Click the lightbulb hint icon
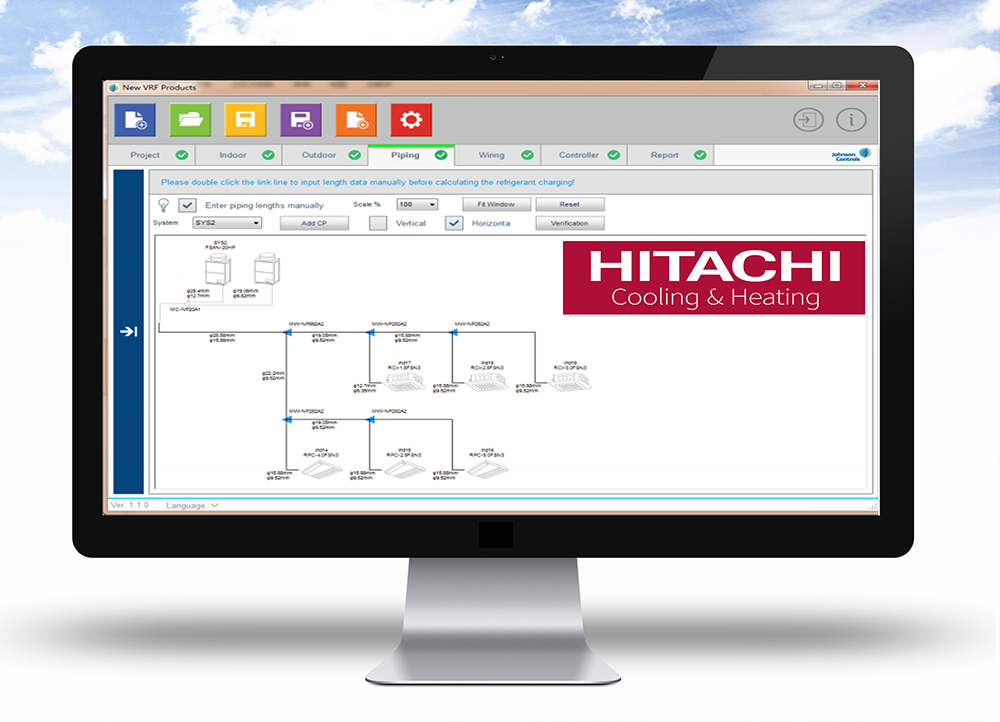This screenshot has width=1000, height=722. pyautogui.click(x=163, y=205)
